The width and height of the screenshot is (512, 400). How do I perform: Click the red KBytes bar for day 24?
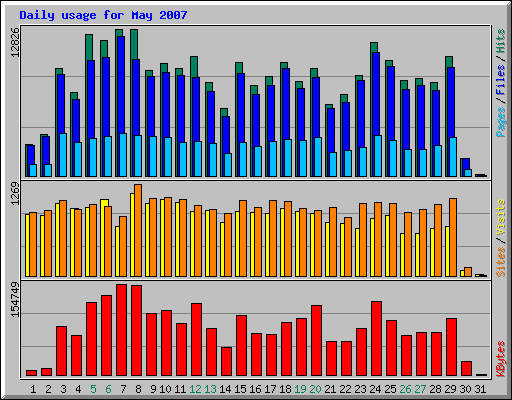376,339
